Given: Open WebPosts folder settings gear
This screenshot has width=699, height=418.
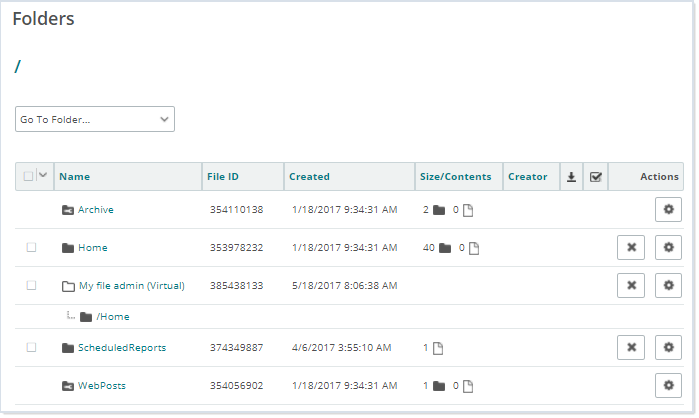Looking at the screenshot, I should click(668, 385).
